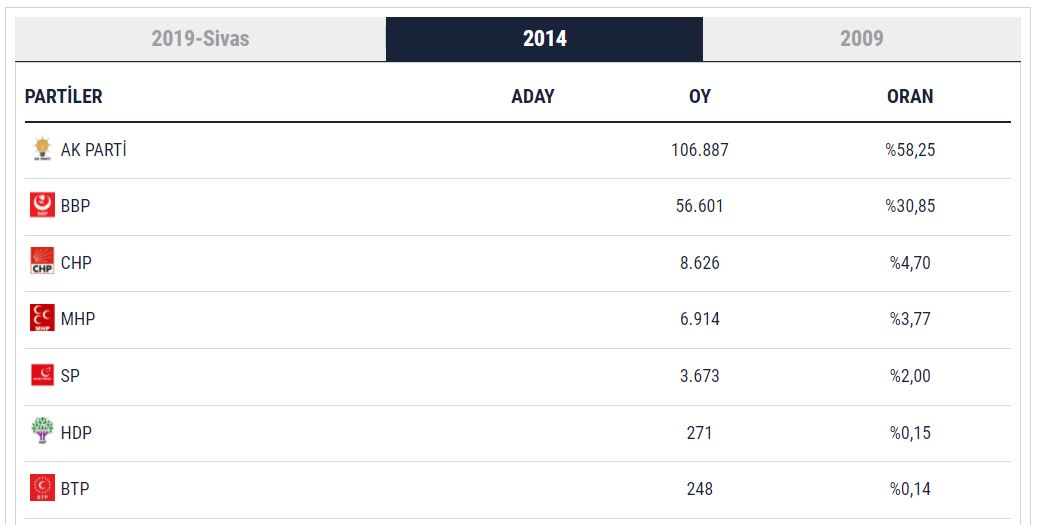This screenshot has width=1037, height=525.
Task: Click the HDP tree logo icon
Action: (42, 432)
